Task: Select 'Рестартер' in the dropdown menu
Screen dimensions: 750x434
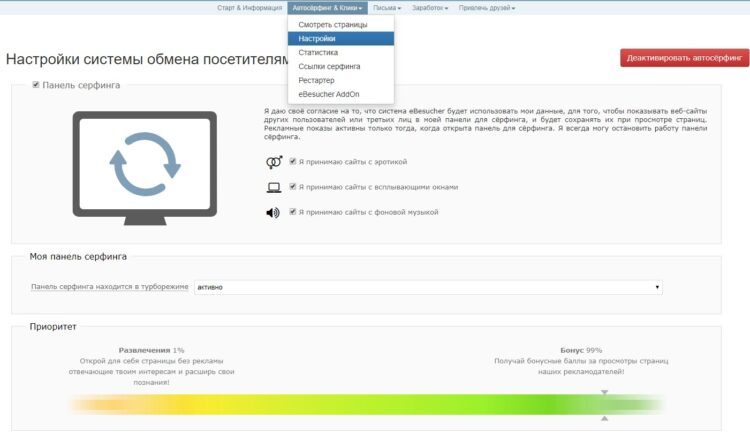Action: tap(316, 80)
